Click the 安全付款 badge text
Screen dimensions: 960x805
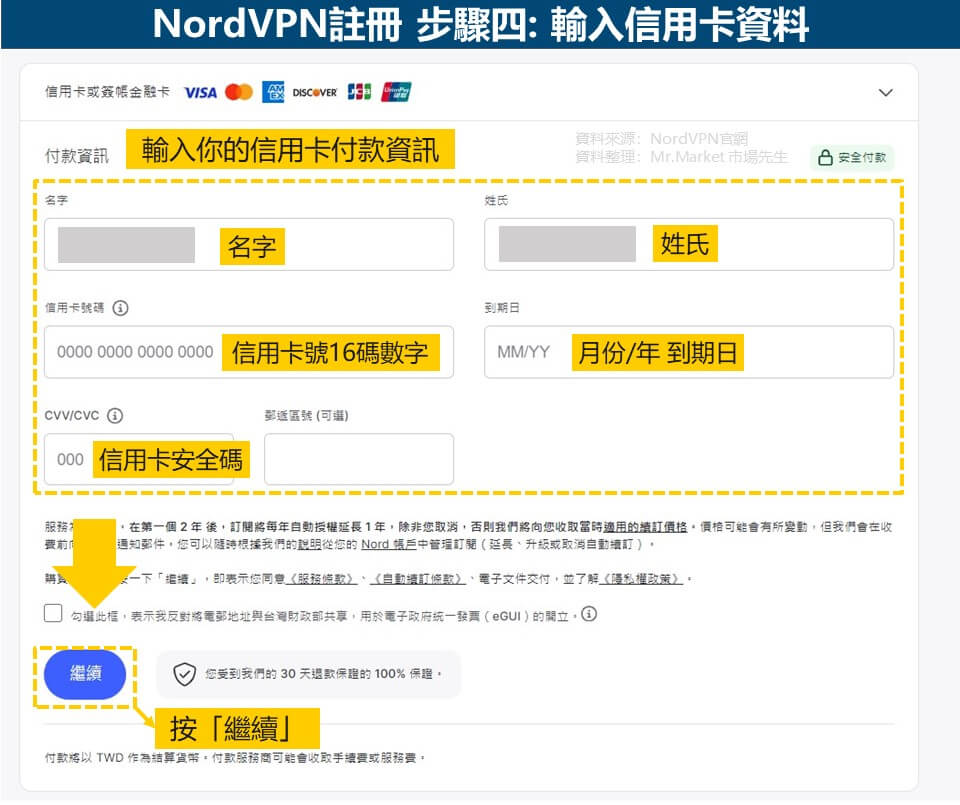click(x=862, y=158)
